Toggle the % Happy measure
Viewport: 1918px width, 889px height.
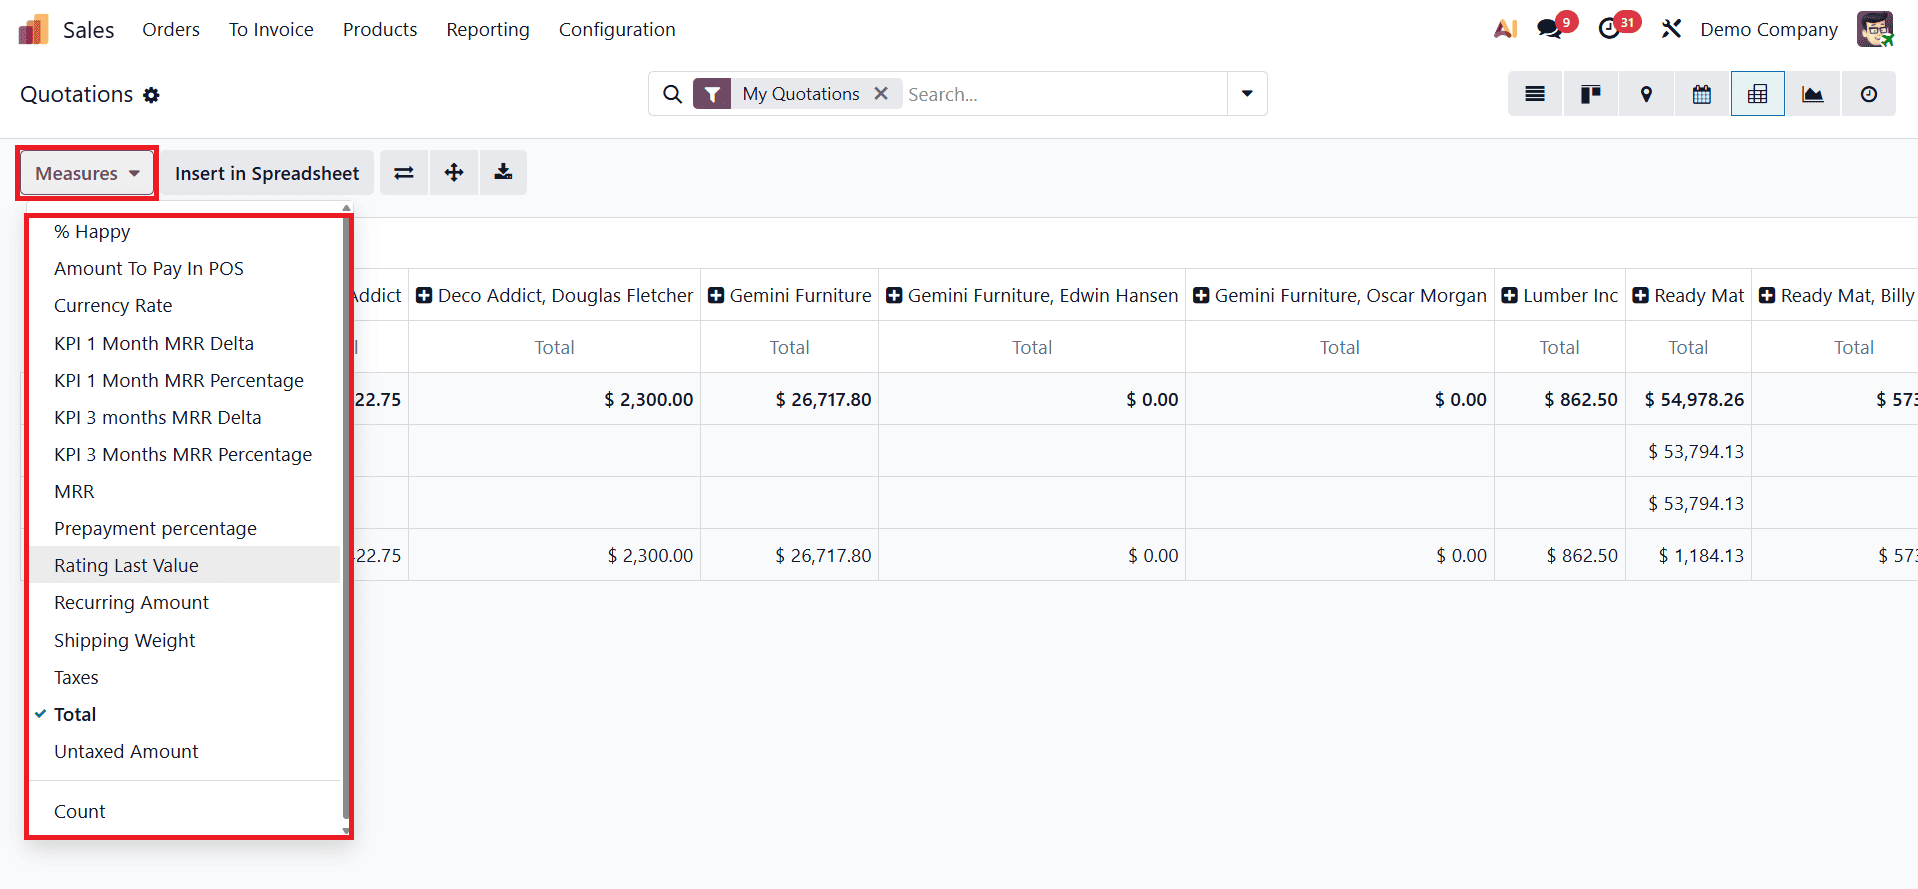(x=185, y=232)
